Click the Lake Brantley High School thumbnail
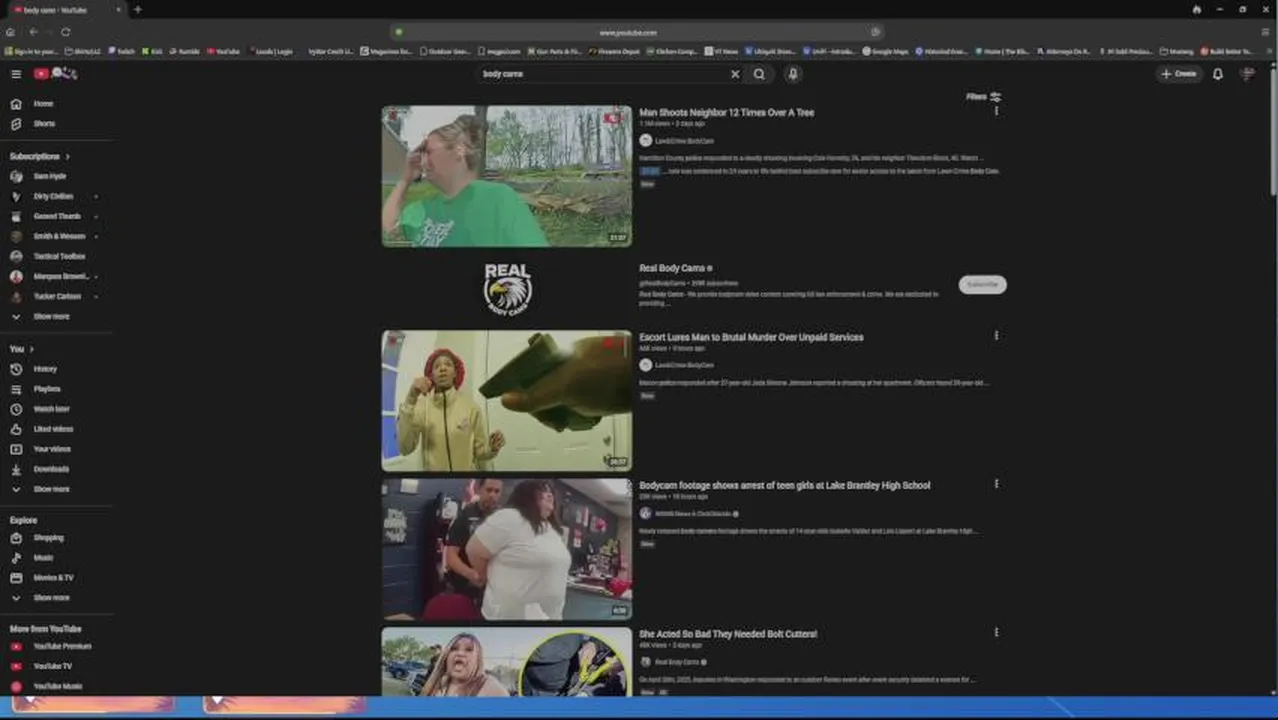The width and height of the screenshot is (1278, 720). click(506, 549)
